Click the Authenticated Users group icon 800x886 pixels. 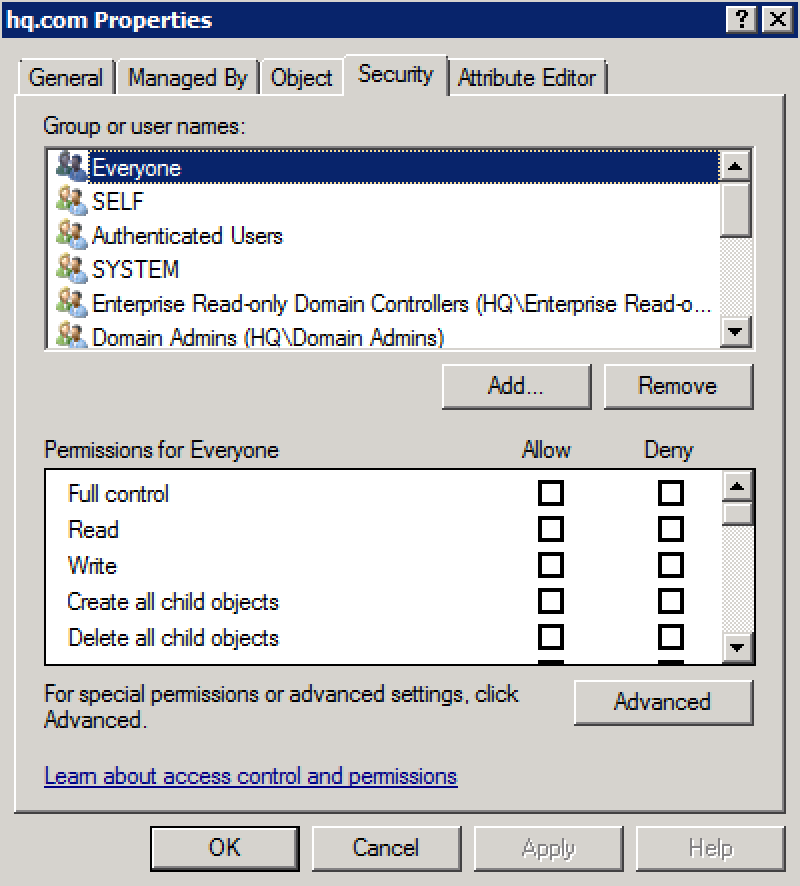[72, 235]
